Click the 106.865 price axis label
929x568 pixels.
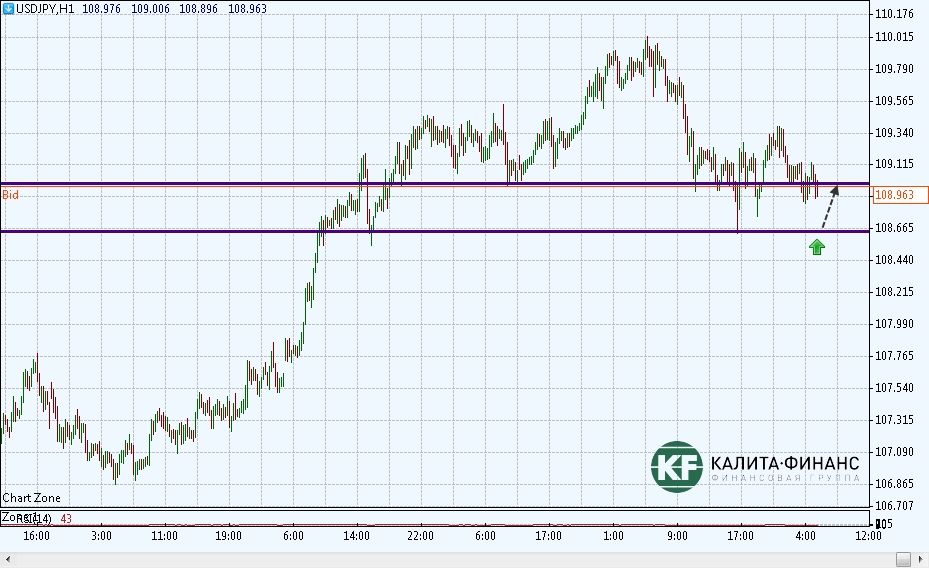tap(895, 483)
